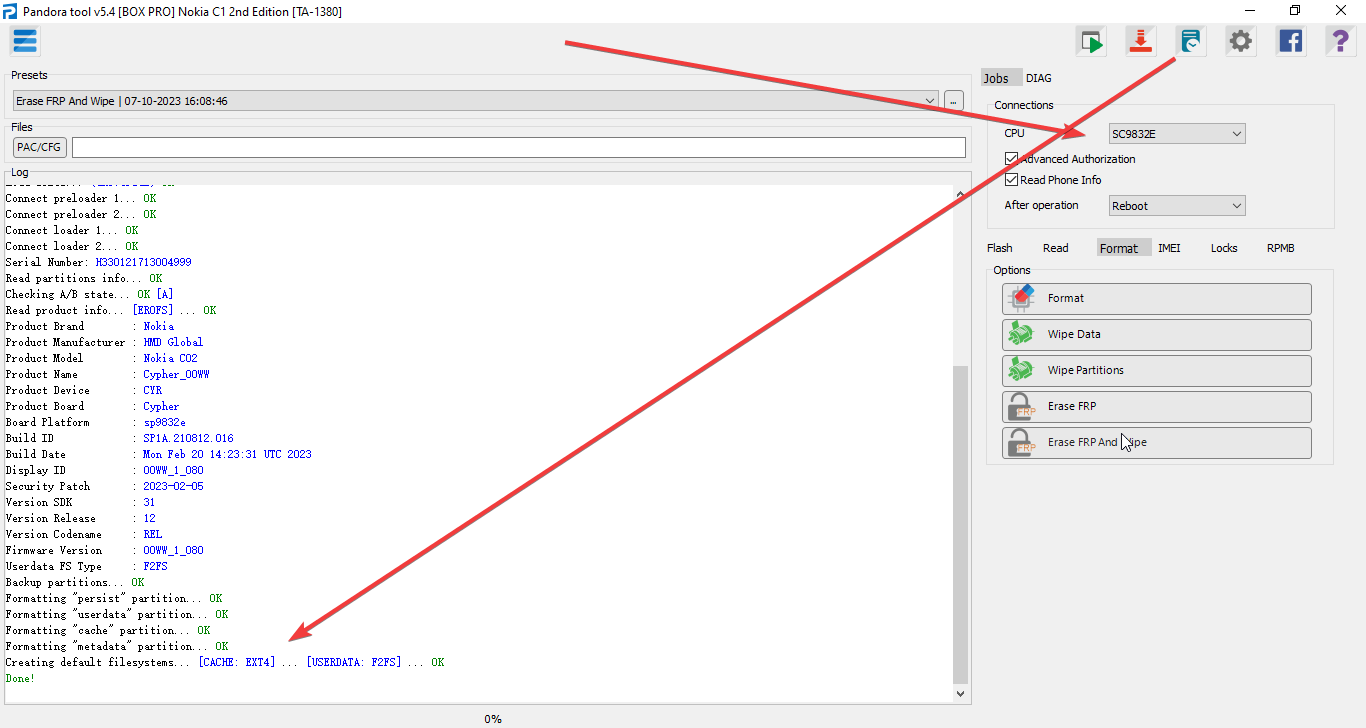Click 'SP1A.210812.016' build ID value
The width and height of the screenshot is (1366, 728).
(188, 438)
